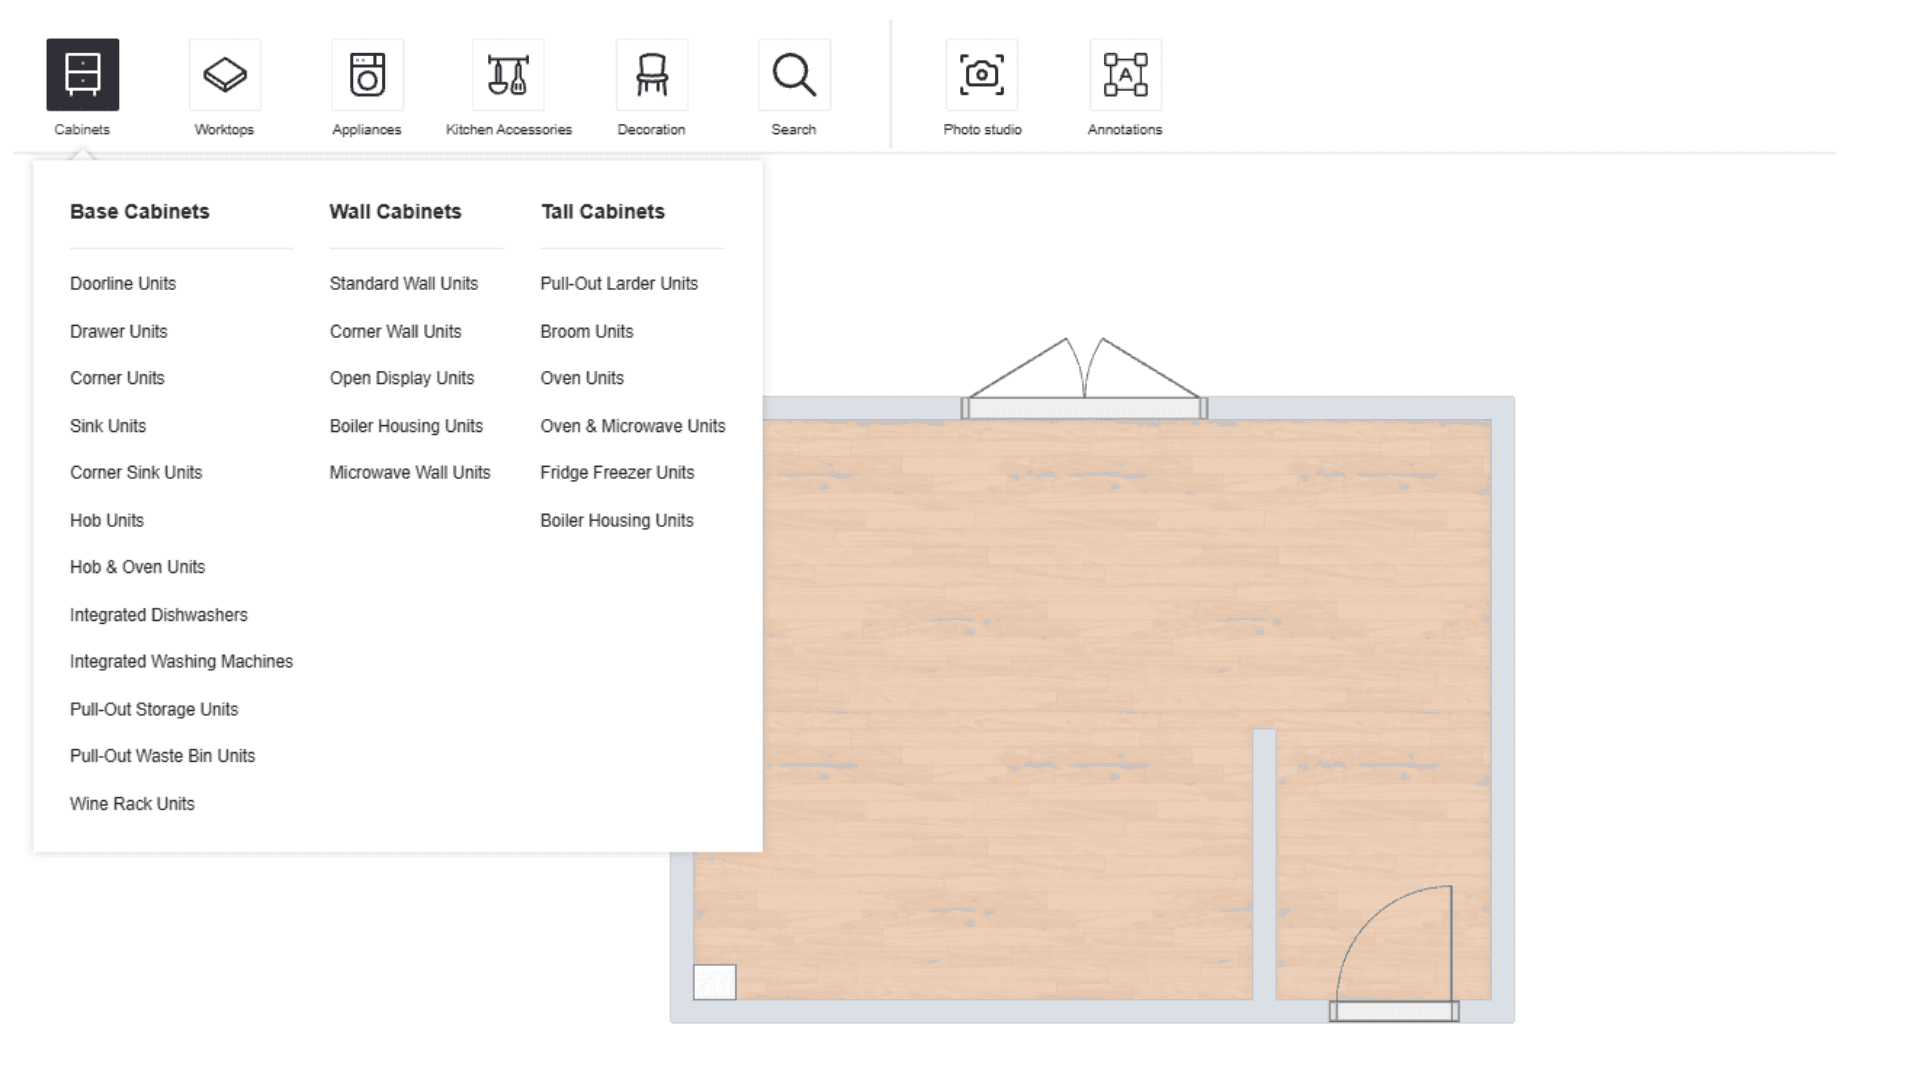Choose Pull-Out Storage Units

154,709
